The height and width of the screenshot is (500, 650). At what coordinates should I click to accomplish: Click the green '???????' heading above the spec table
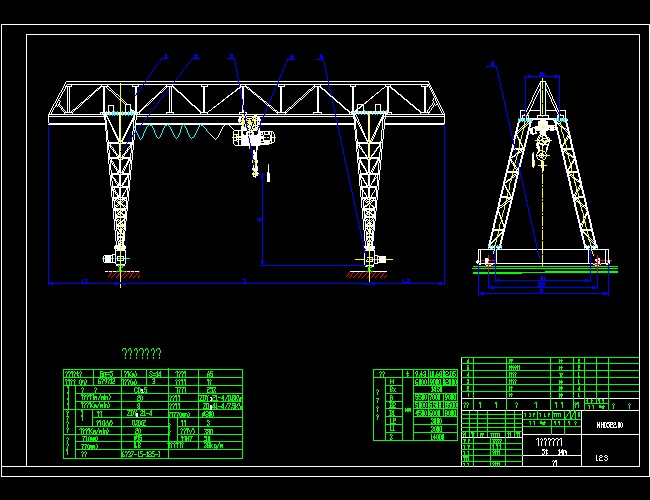click(141, 354)
